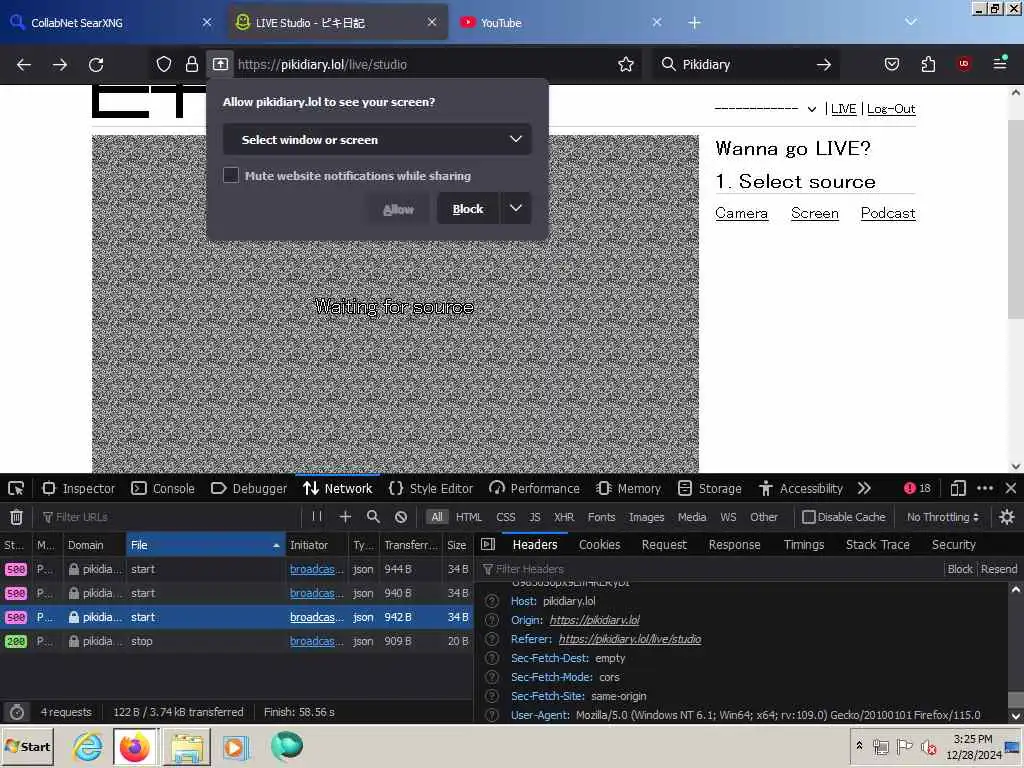Select the Screen source link
Screen dimensions: 1024x768
(x=814, y=213)
